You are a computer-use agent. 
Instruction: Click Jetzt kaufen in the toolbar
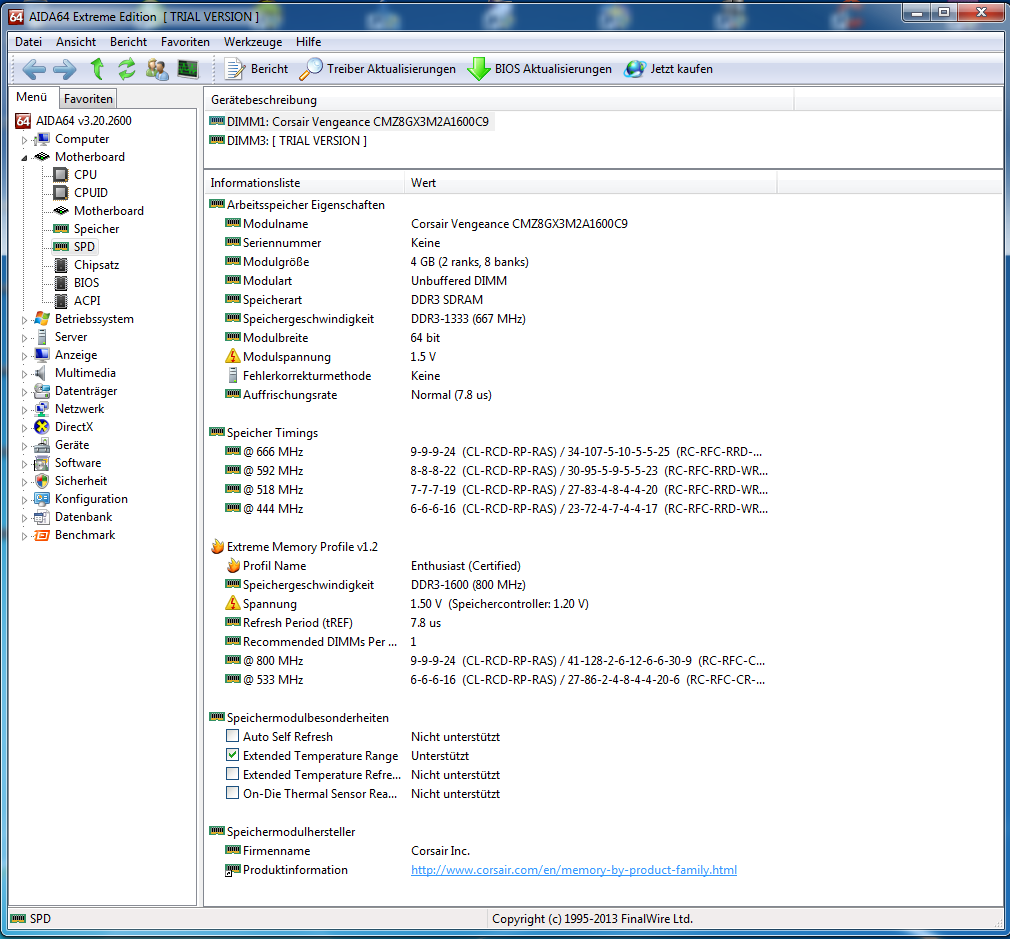669,69
